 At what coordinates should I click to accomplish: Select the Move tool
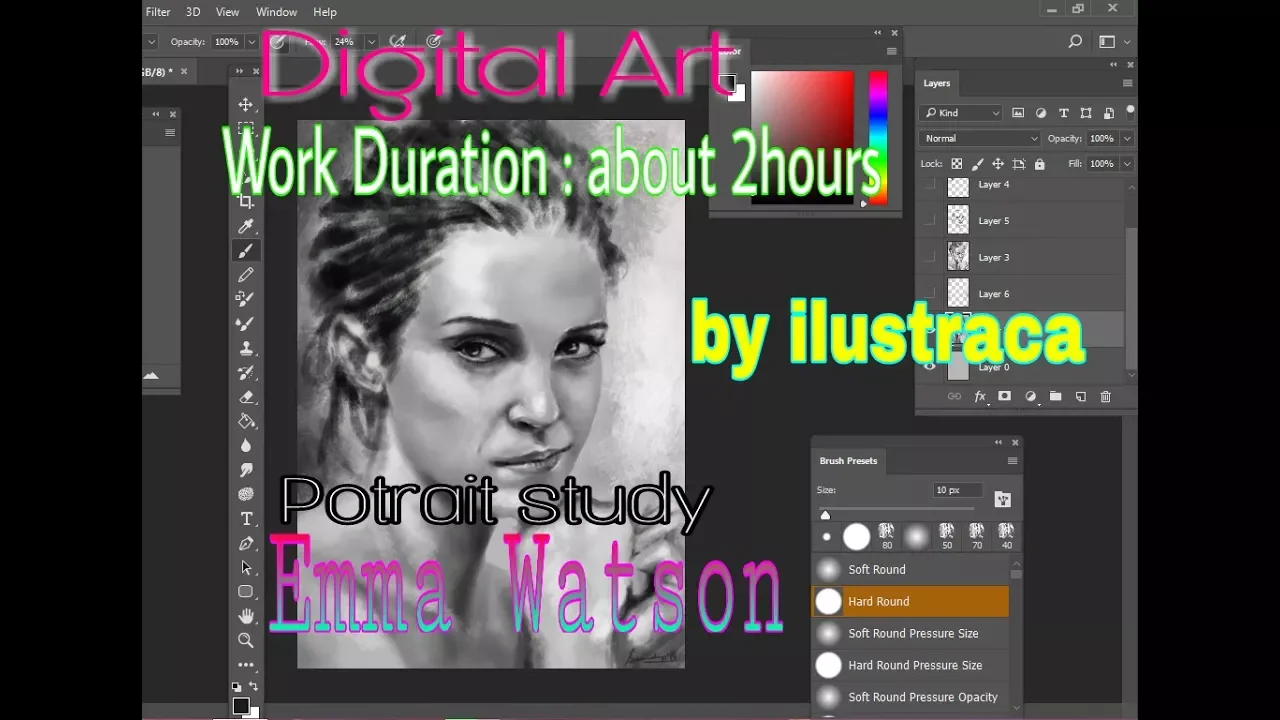point(246,104)
